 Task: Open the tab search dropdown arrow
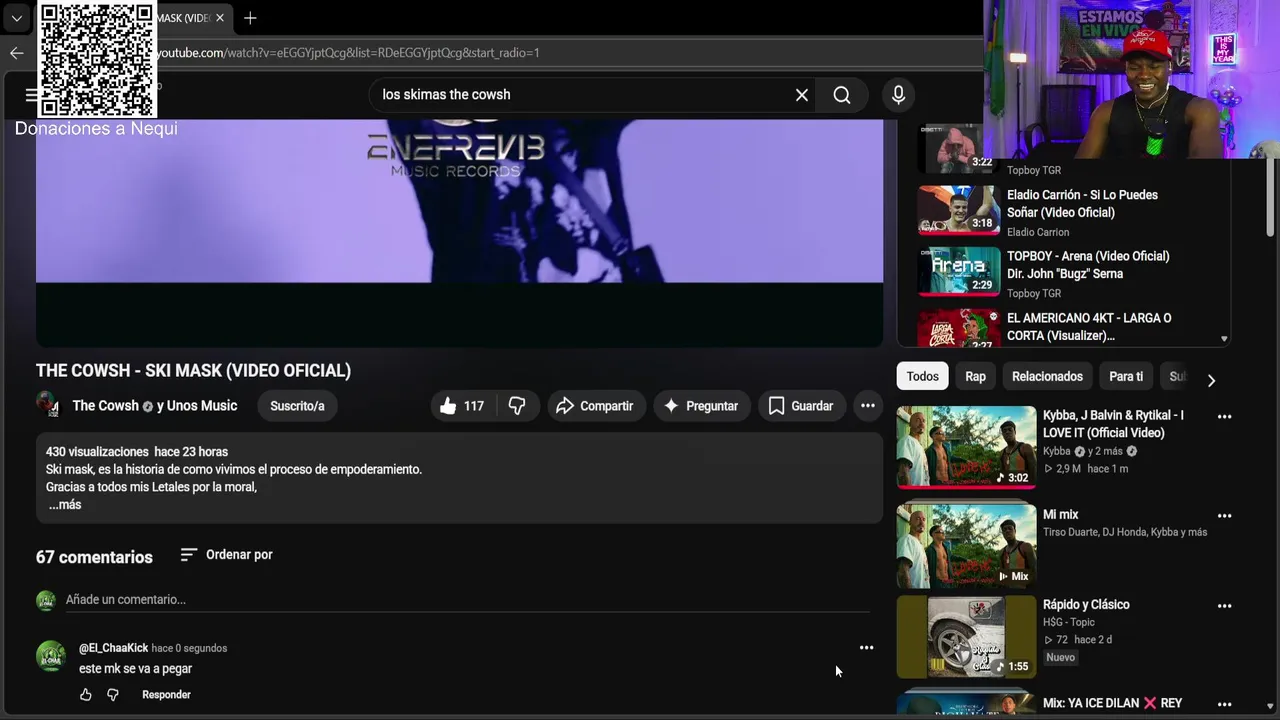point(16,18)
